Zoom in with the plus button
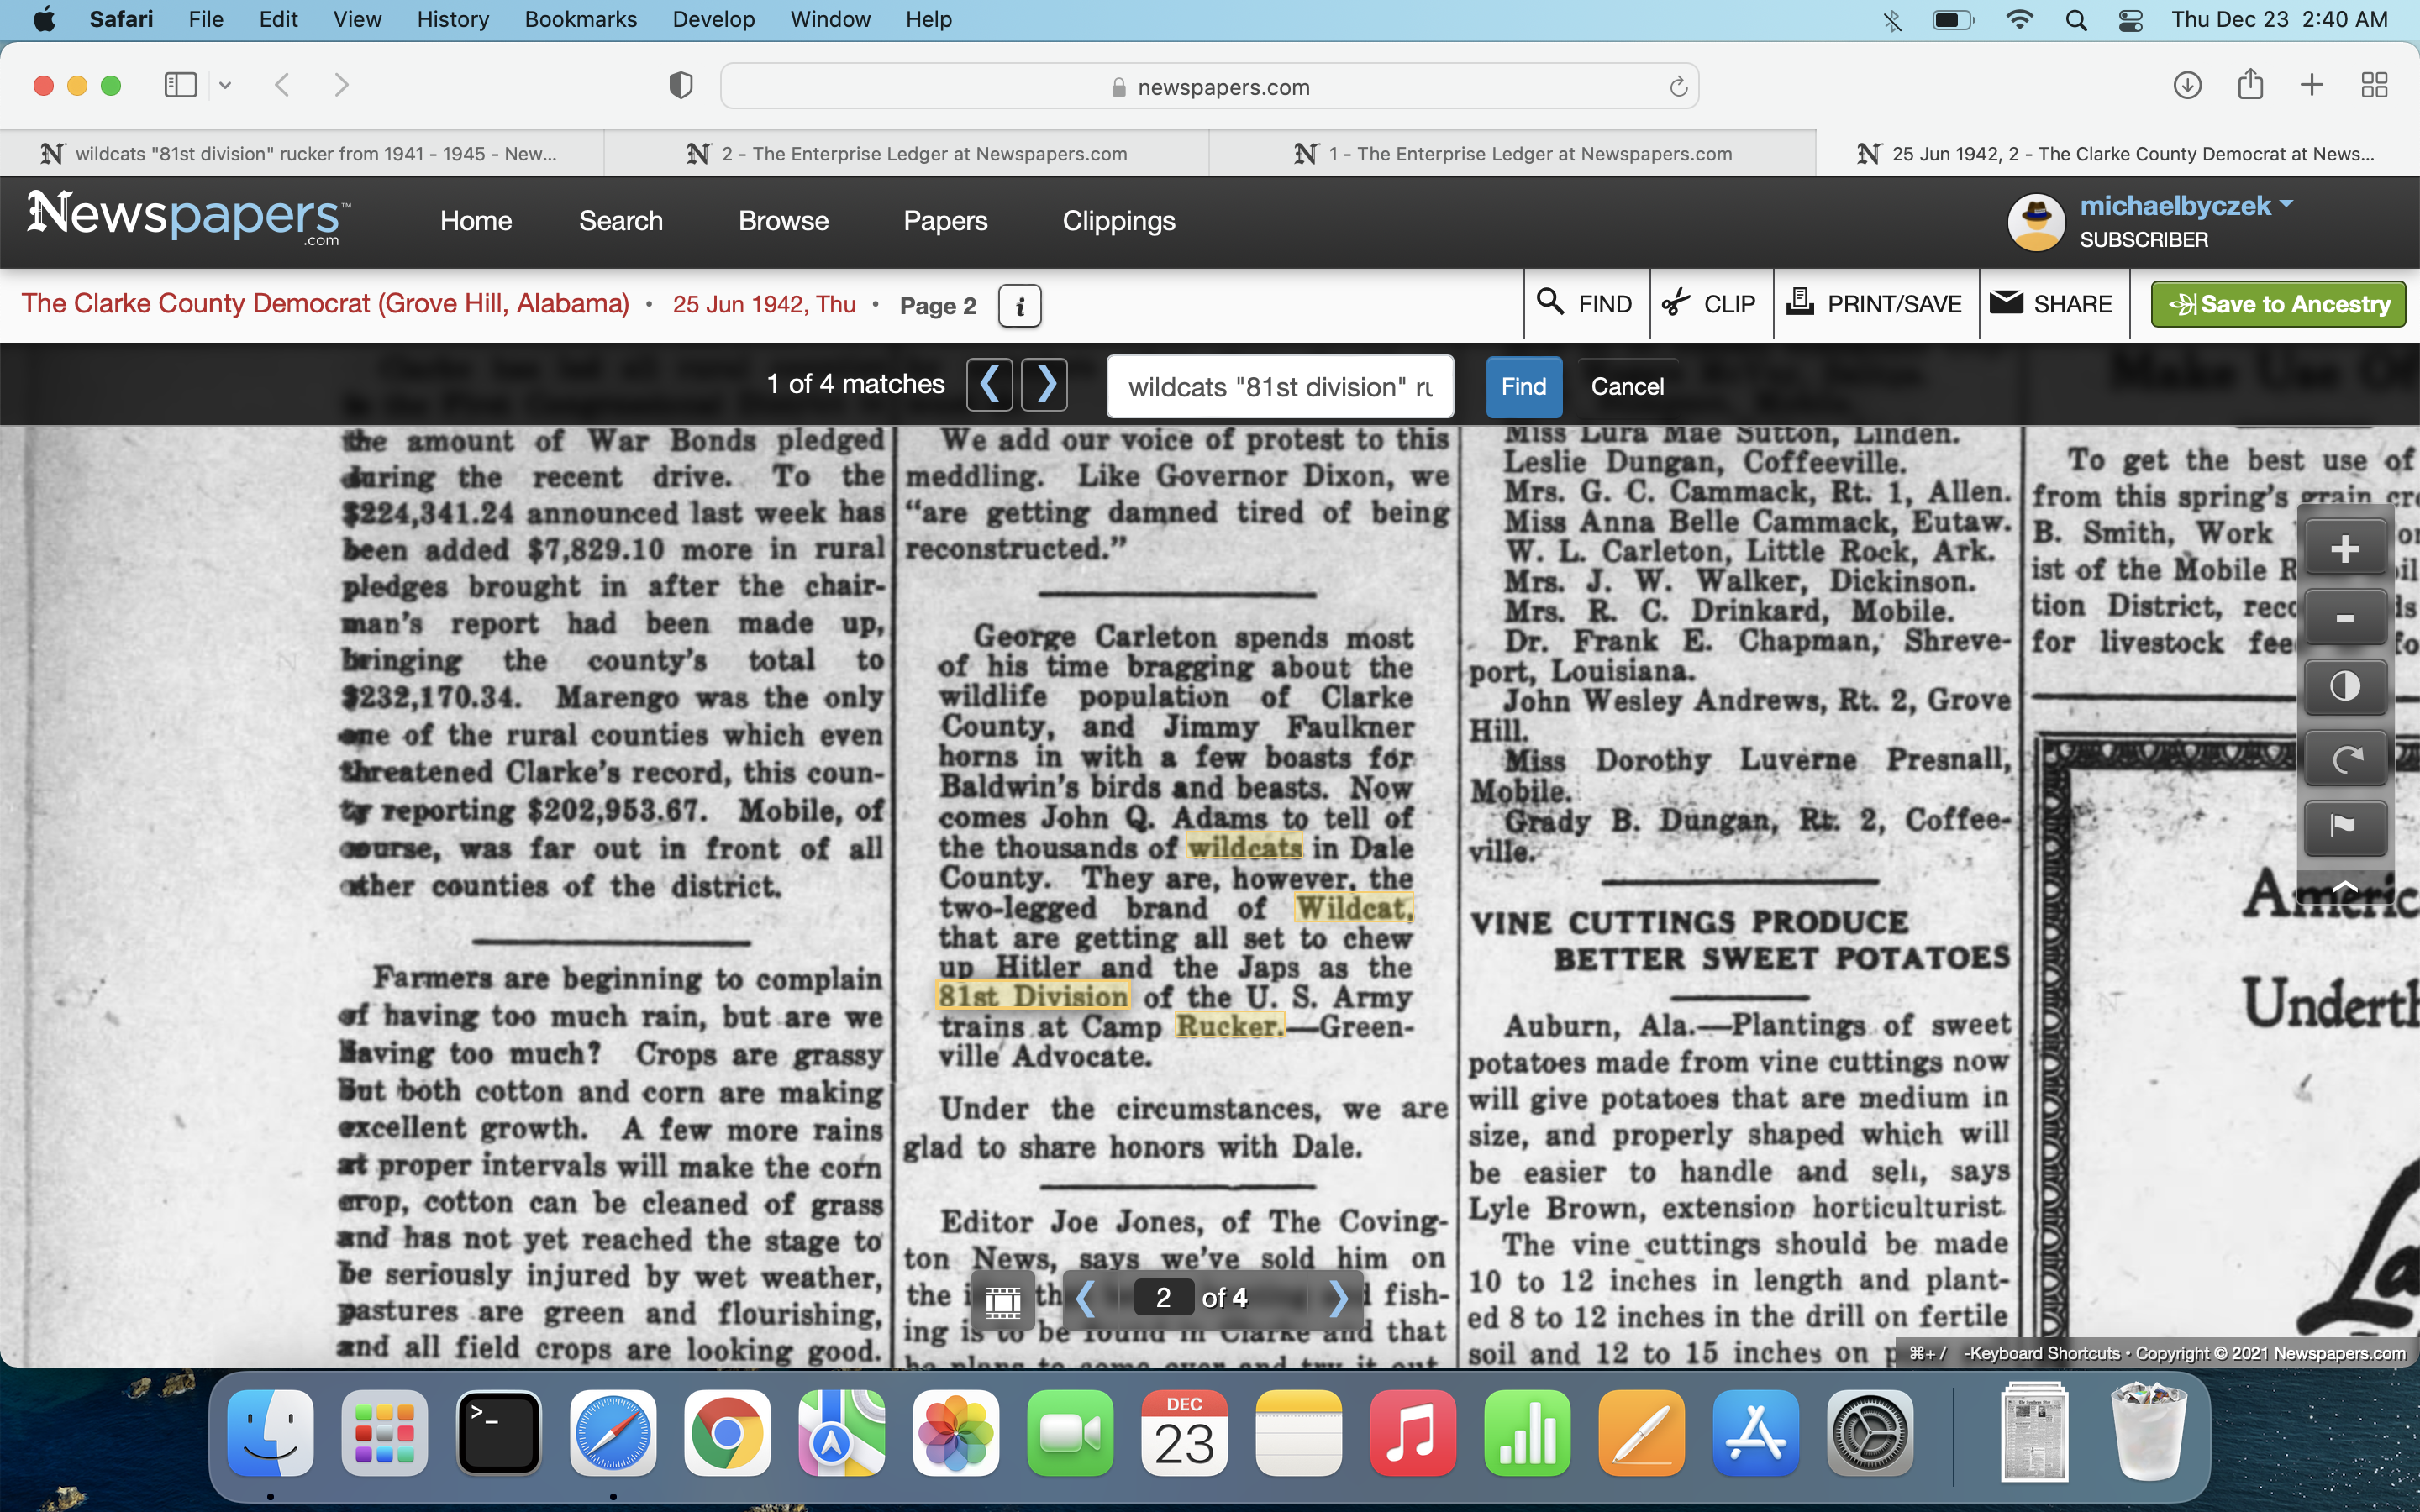Viewport: 2420px width, 1512px height. pyautogui.click(x=2344, y=549)
